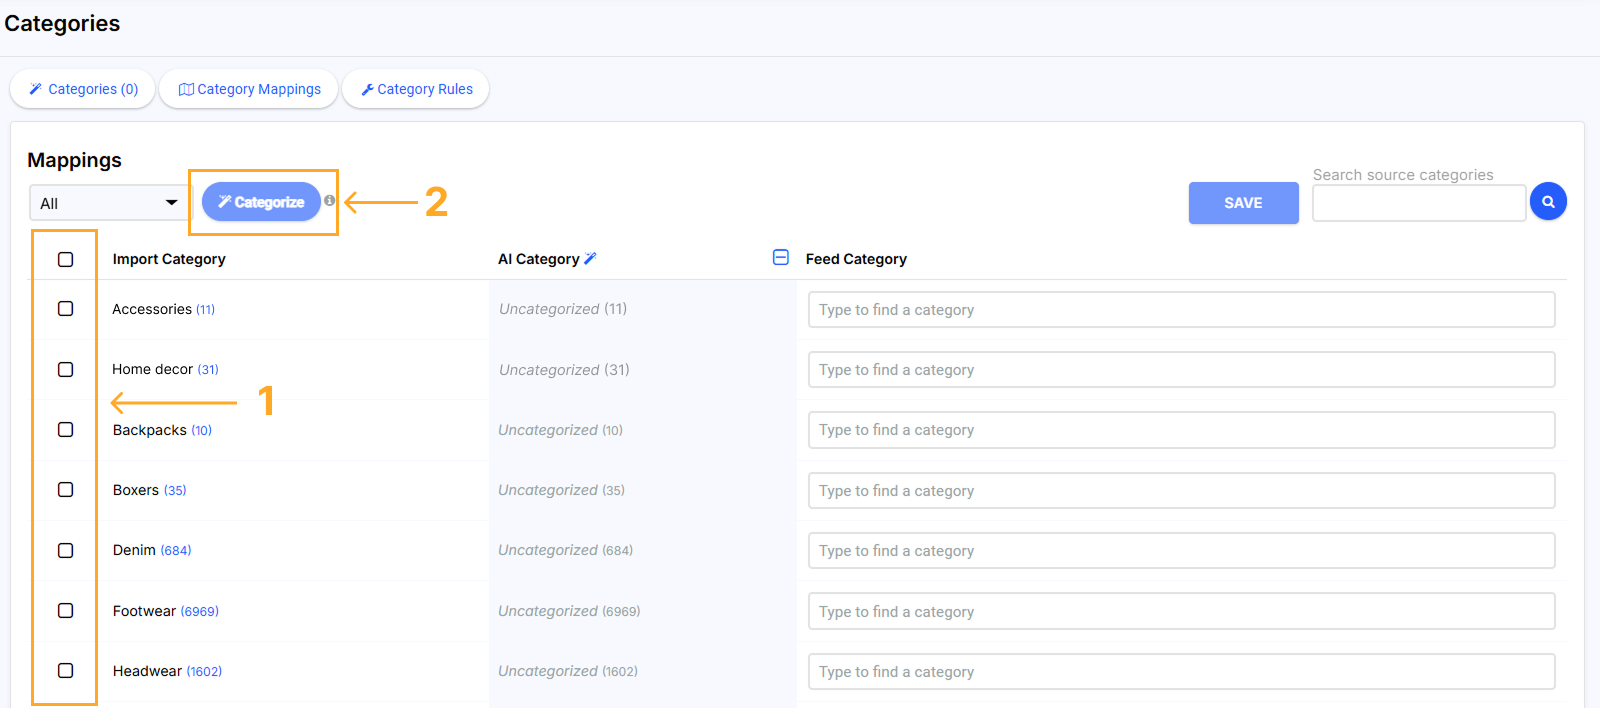The height and width of the screenshot is (708, 1600).
Task: Click the magic wand icon next to AI Category
Action: tap(590, 259)
